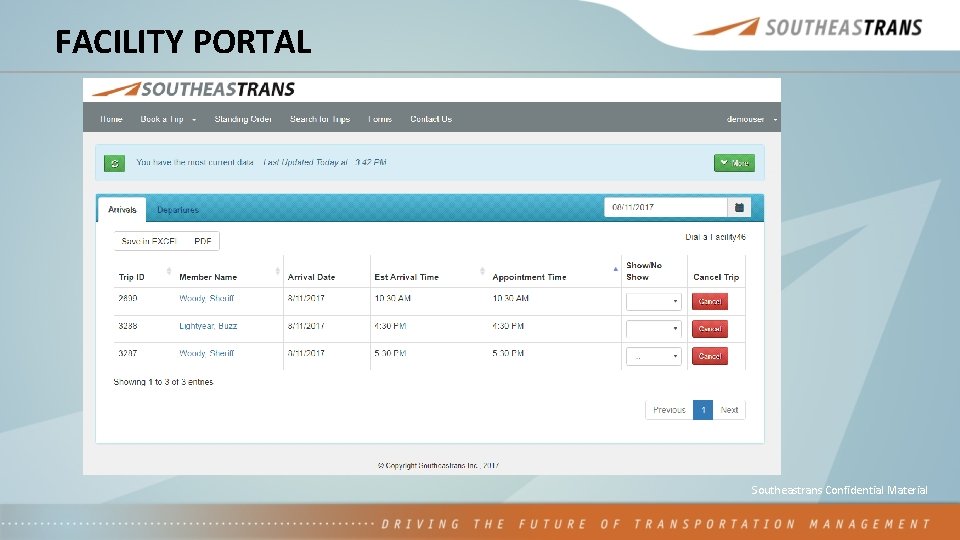Open member link for trip 3237

coord(207,354)
